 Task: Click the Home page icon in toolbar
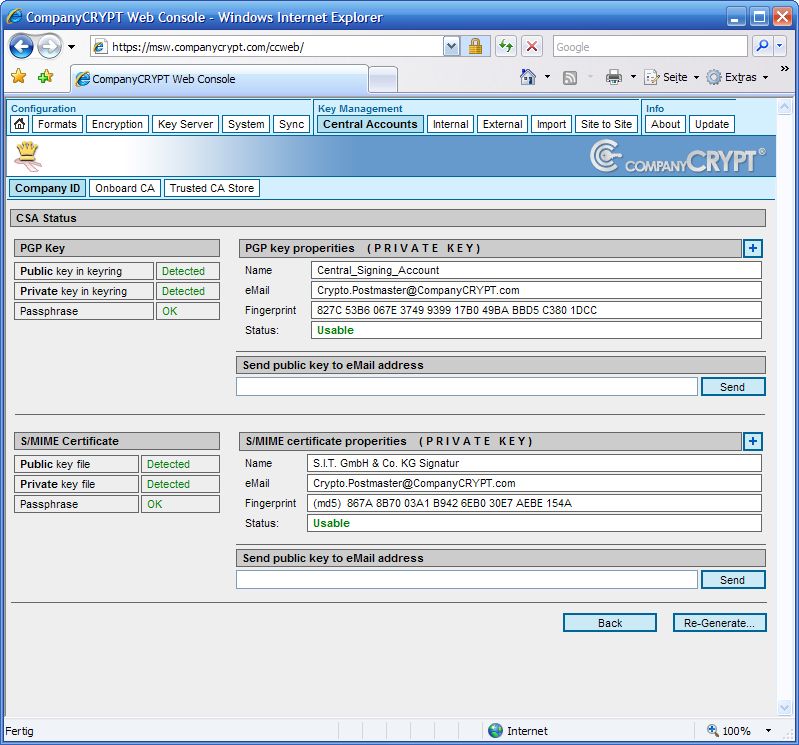pos(528,77)
